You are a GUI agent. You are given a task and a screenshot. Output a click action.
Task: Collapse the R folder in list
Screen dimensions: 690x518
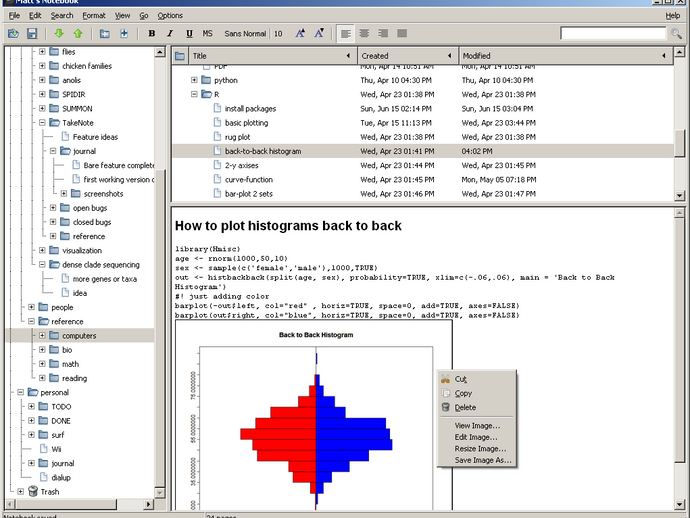[194, 94]
